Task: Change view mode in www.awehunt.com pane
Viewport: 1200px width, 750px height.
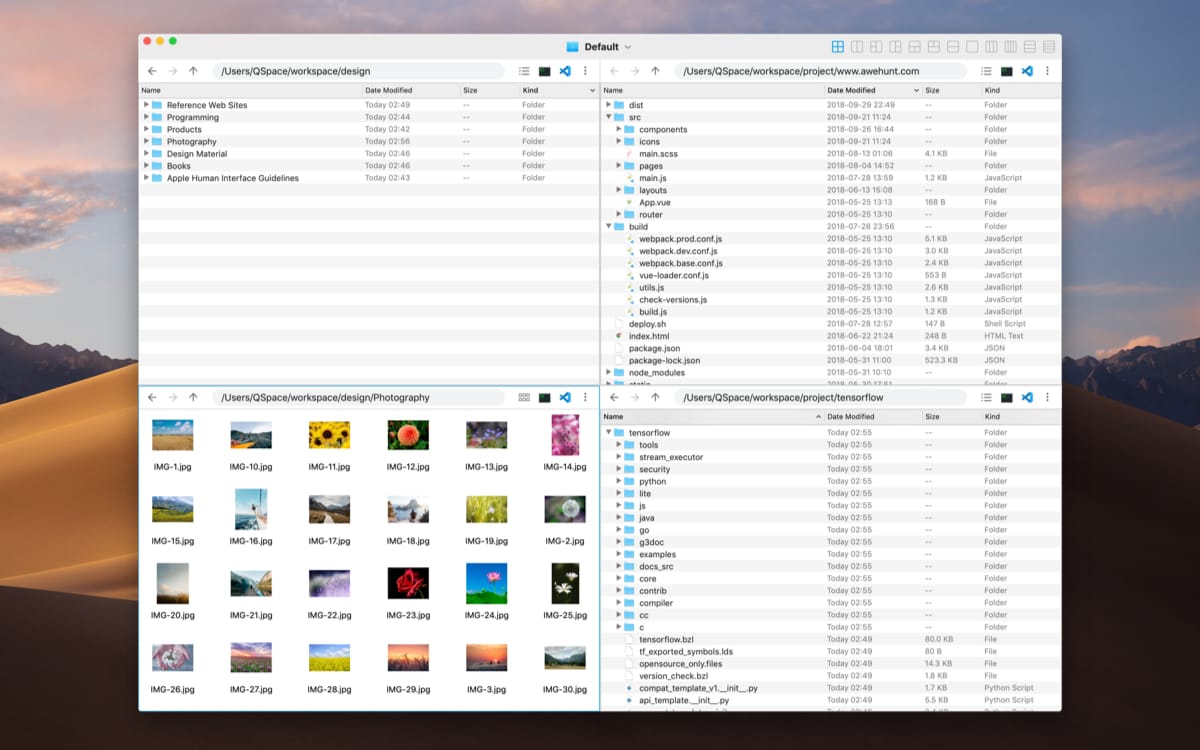Action: pyautogui.click(x=986, y=71)
